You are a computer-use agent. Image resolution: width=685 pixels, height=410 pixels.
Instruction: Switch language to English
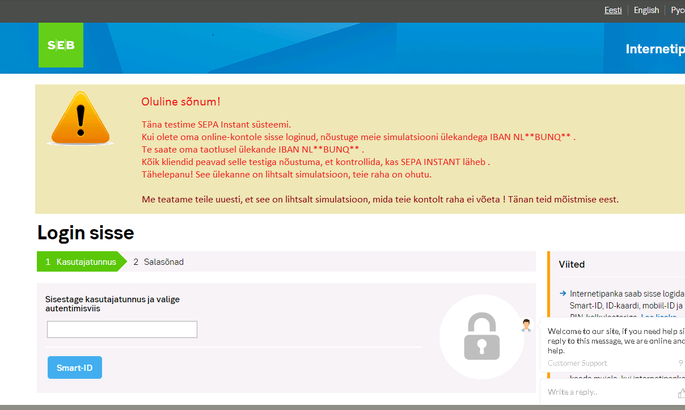point(646,10)
